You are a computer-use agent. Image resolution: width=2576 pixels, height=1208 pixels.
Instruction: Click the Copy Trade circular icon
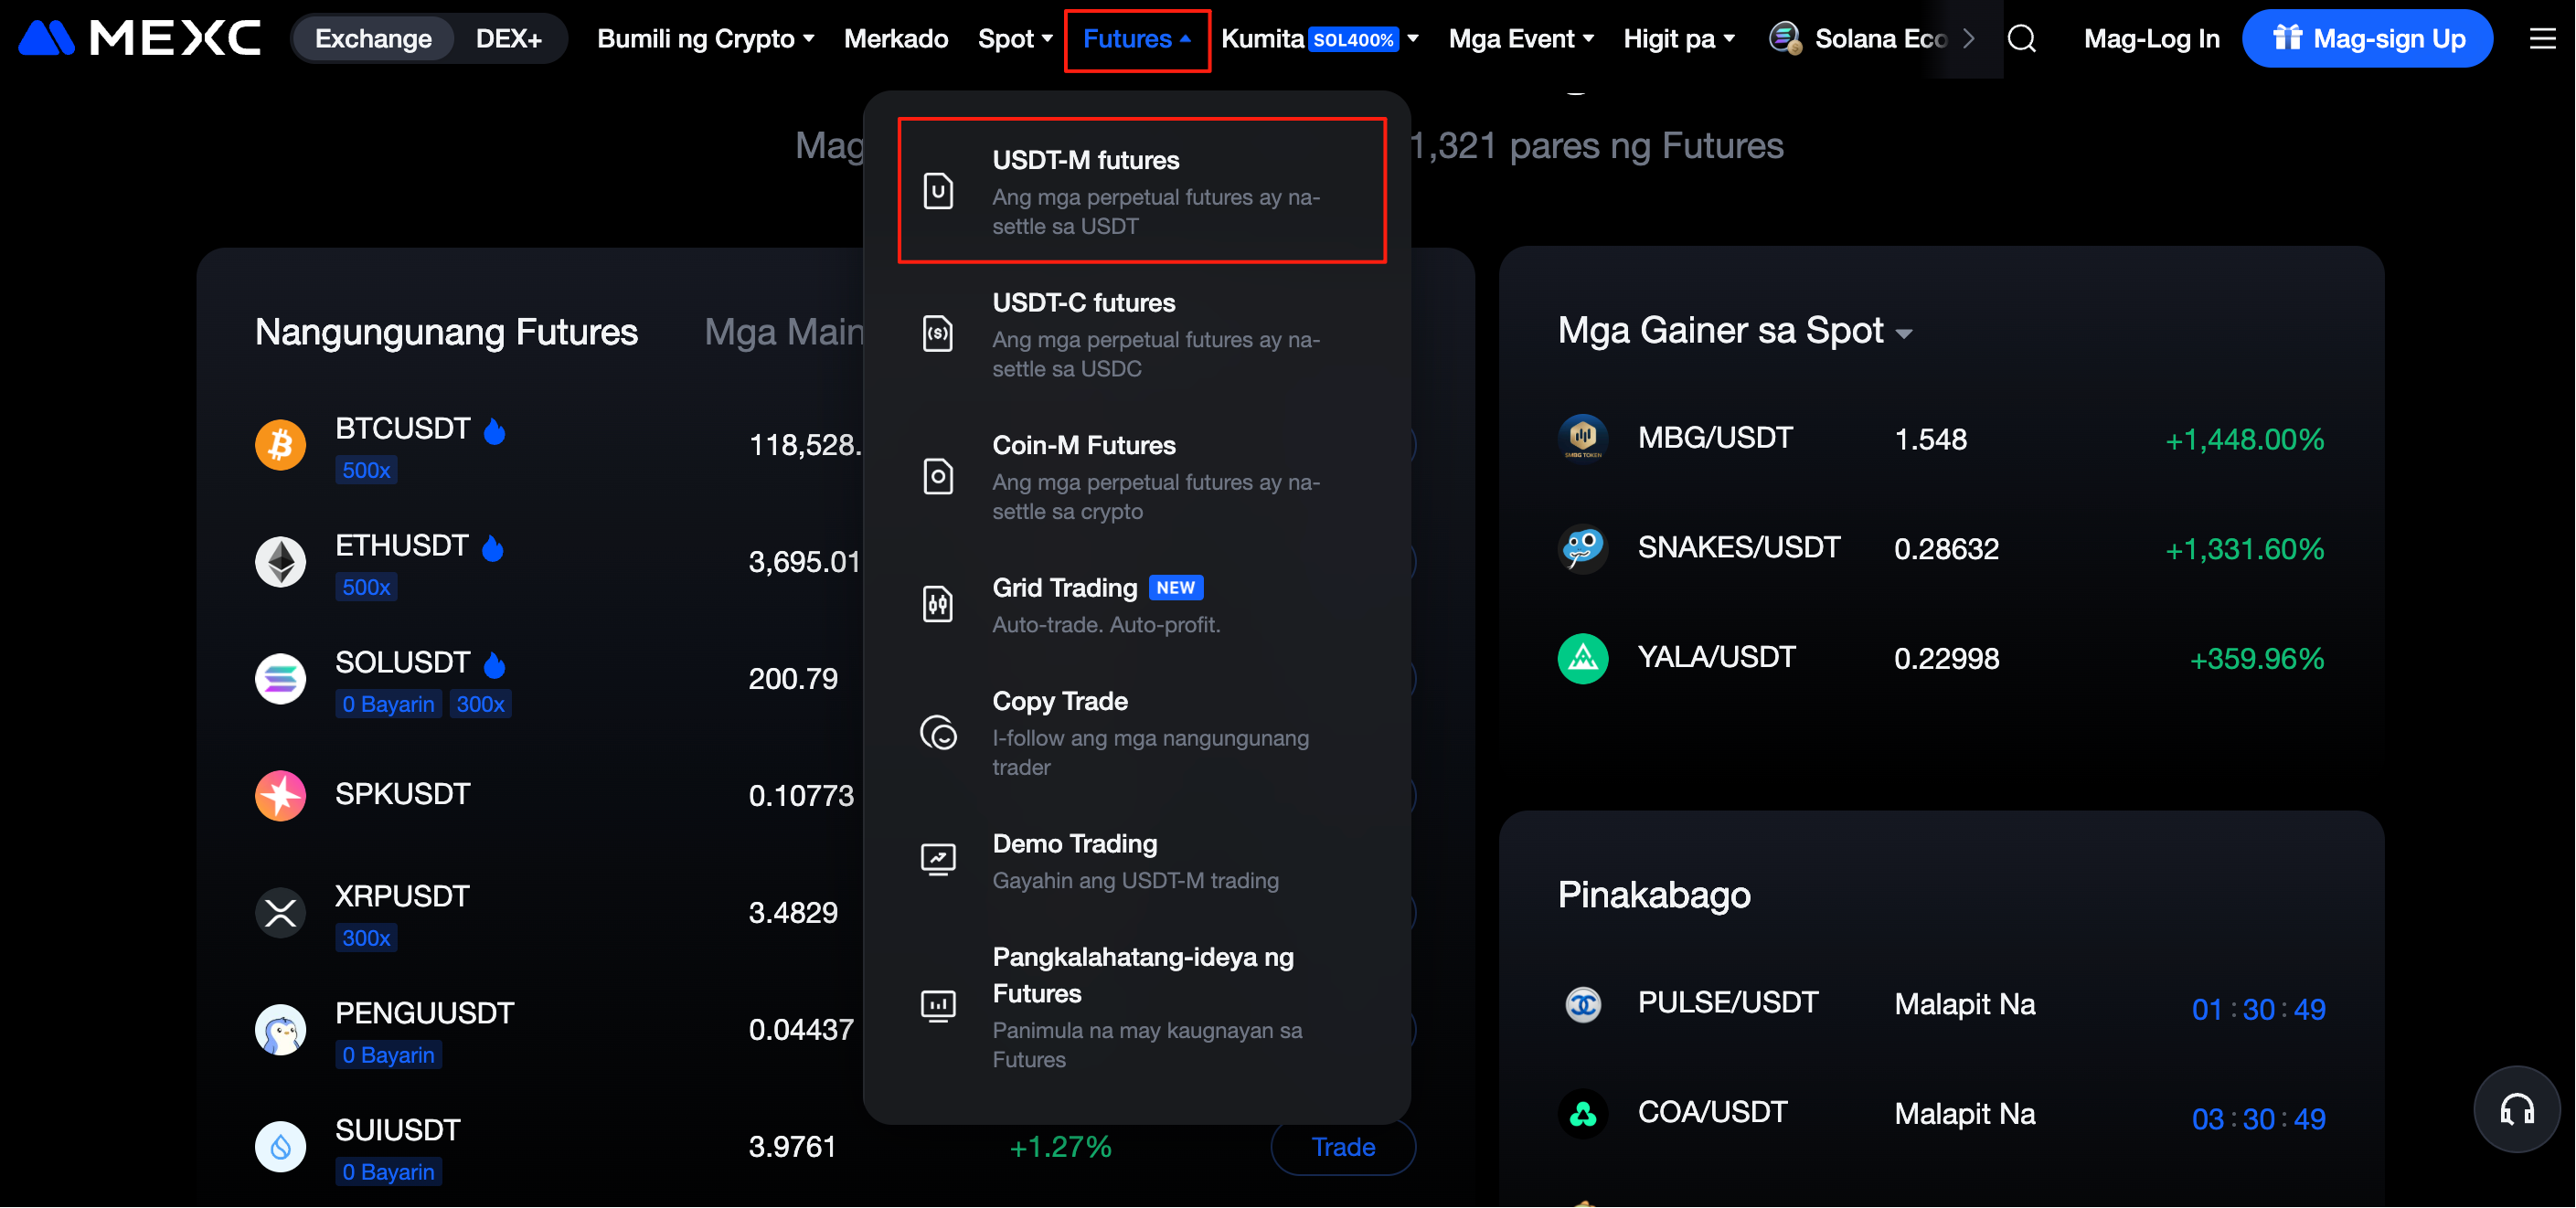937,733
